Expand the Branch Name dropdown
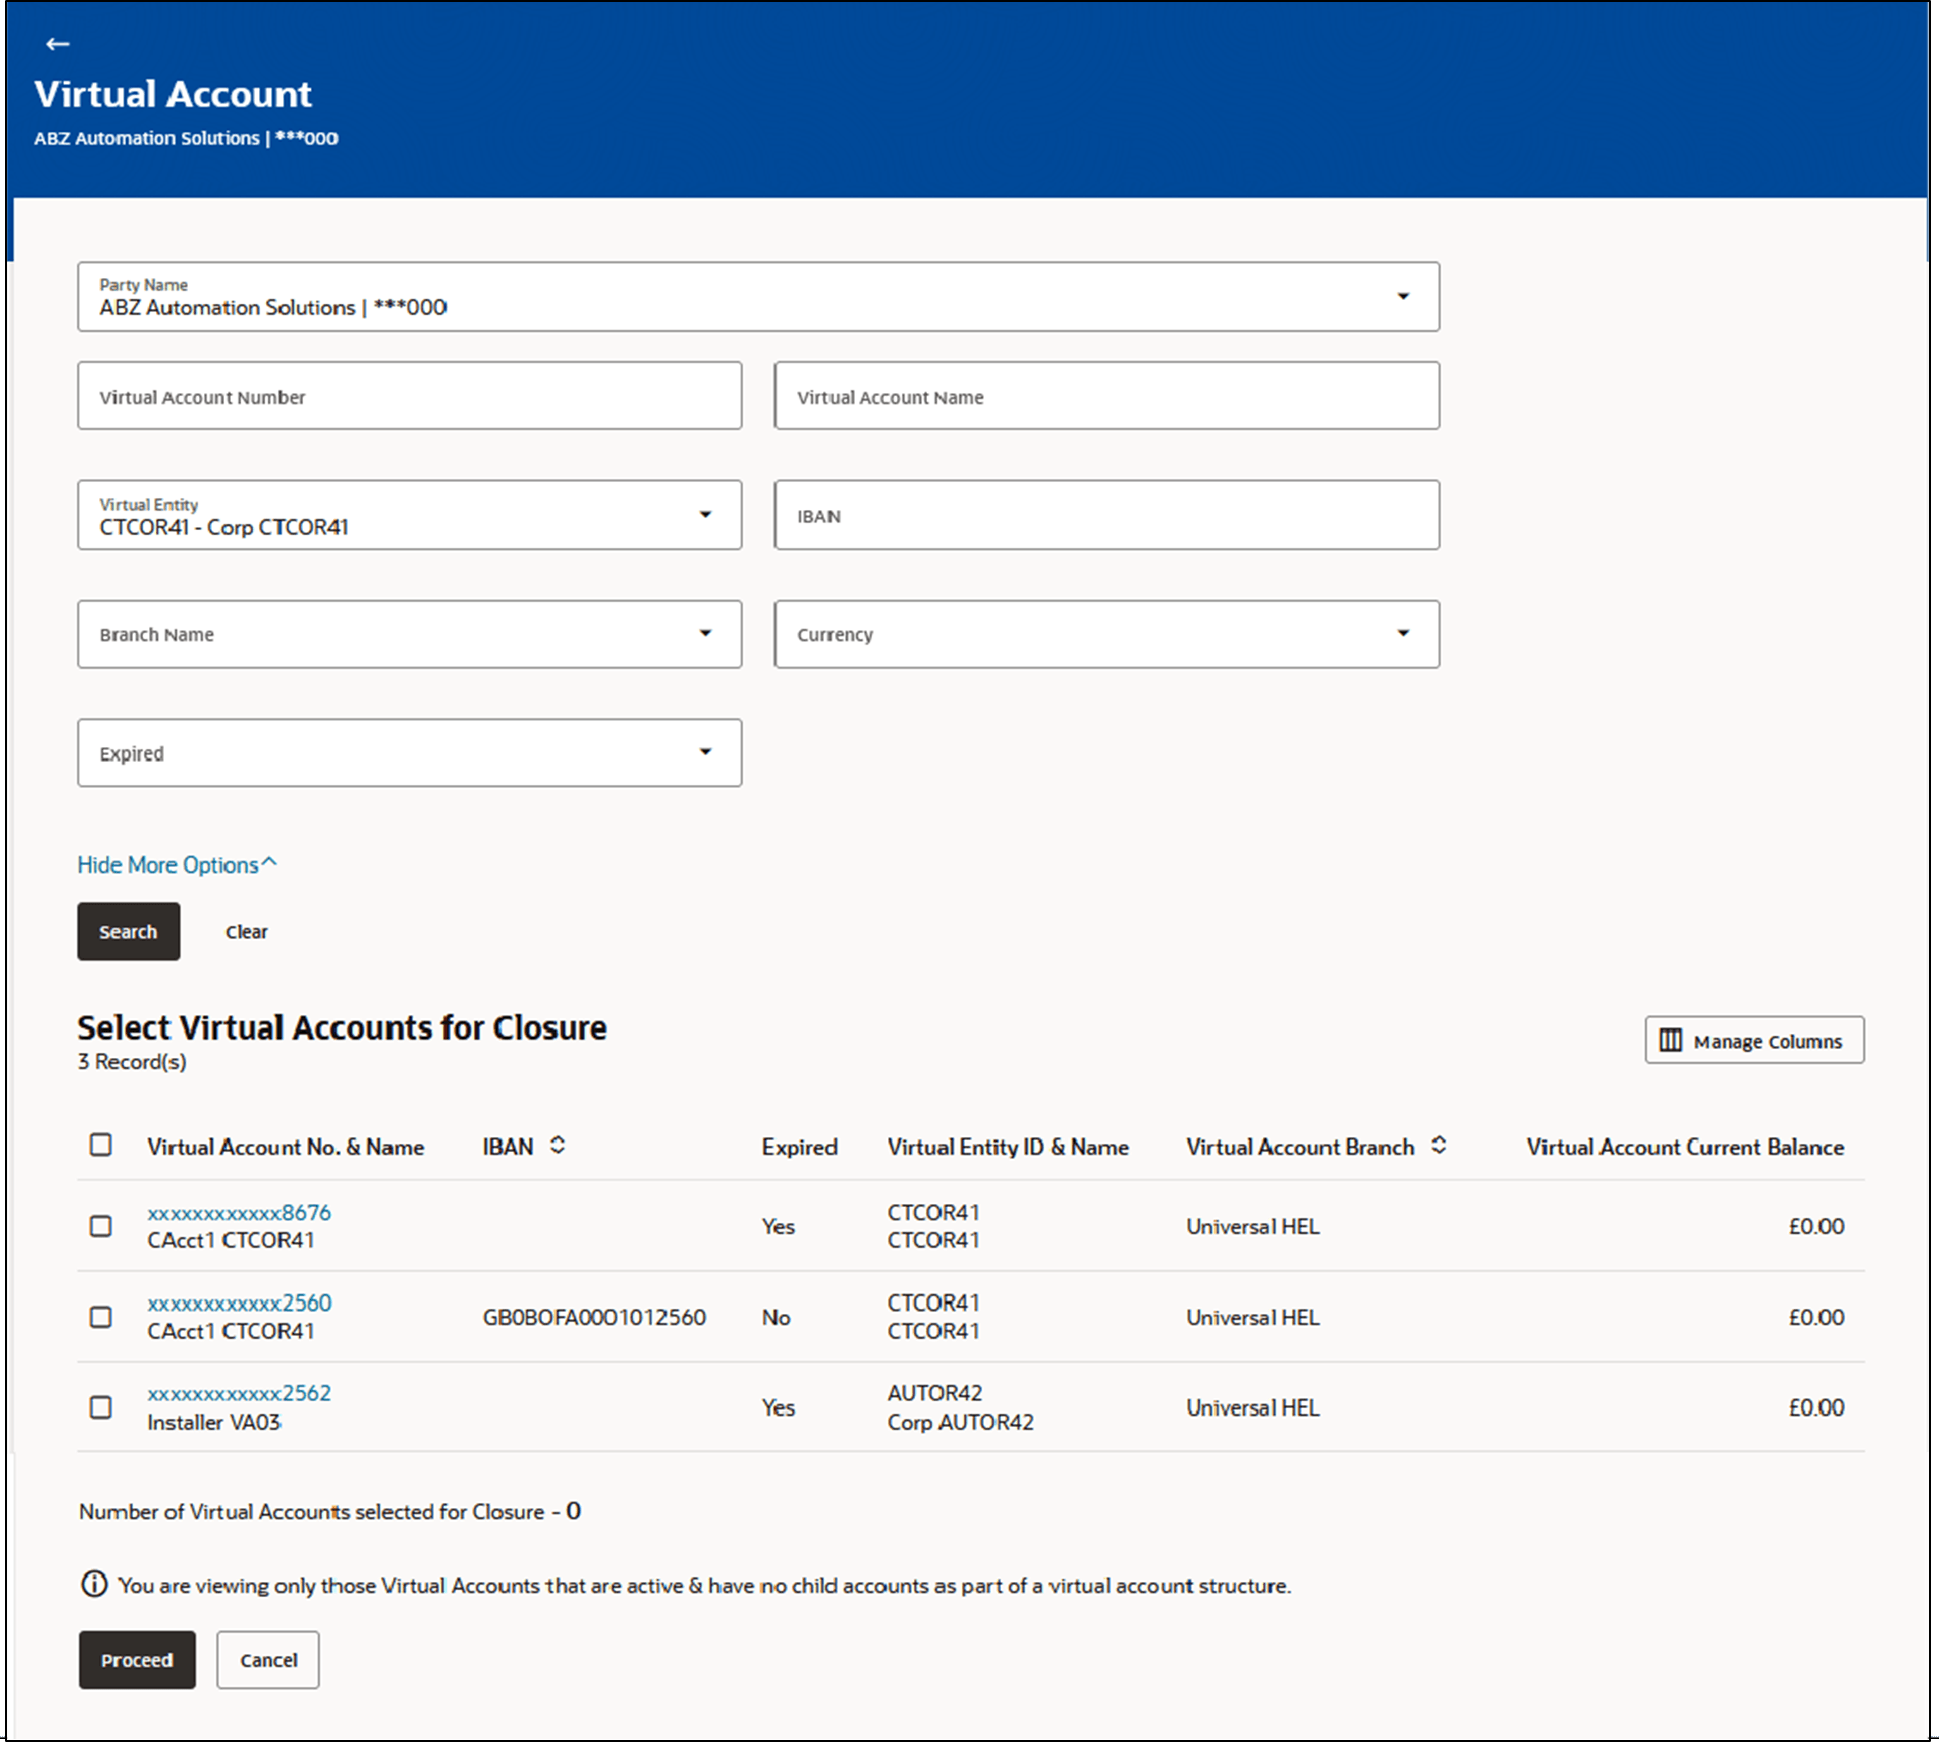 pyautogui.click(x=706, y=633)
